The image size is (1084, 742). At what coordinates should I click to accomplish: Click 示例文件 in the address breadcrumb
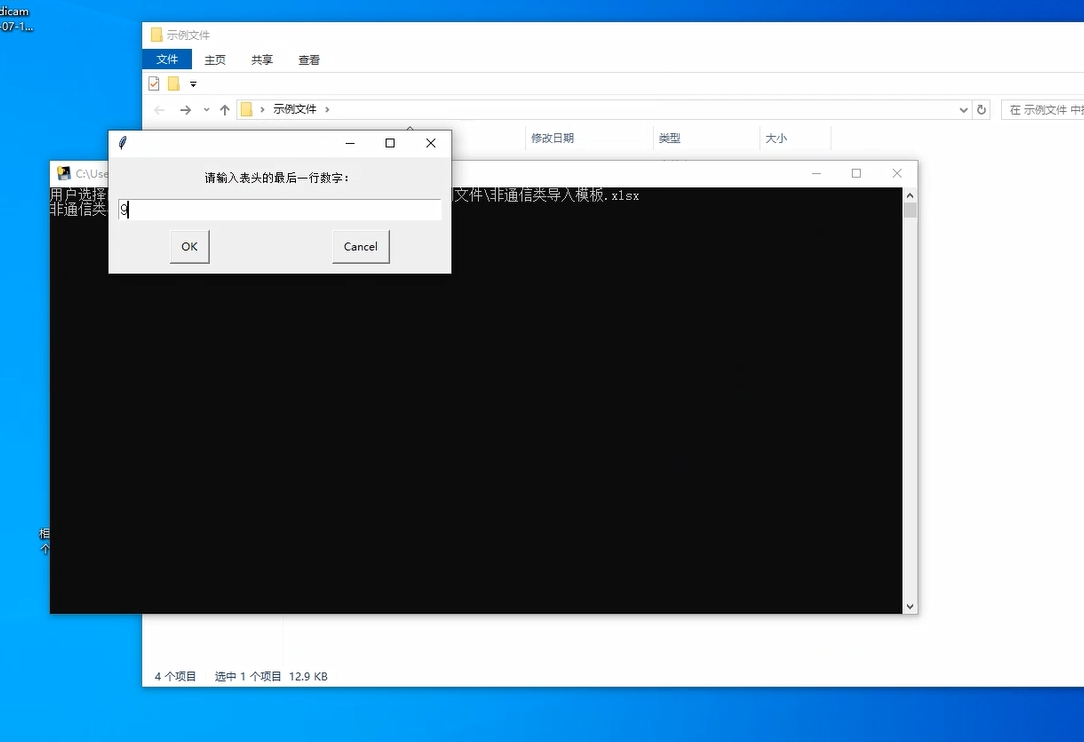[x=295, y=109]
